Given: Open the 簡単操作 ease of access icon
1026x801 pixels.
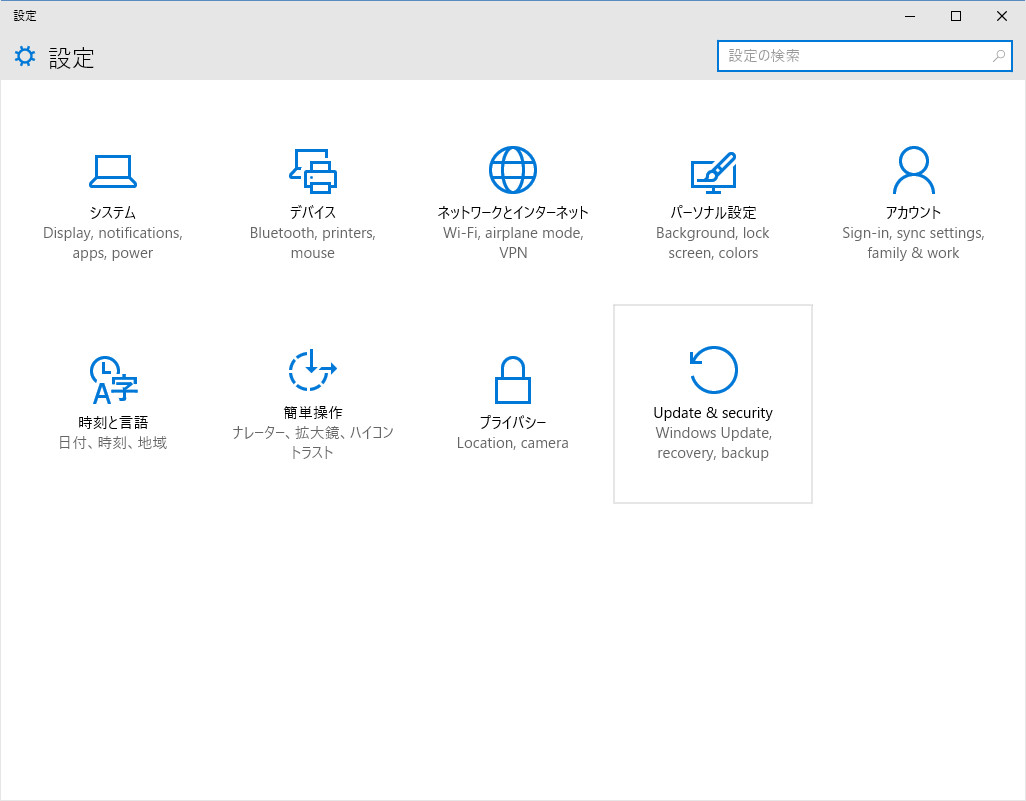Looking at the screenshot, I should pos(313,370).
